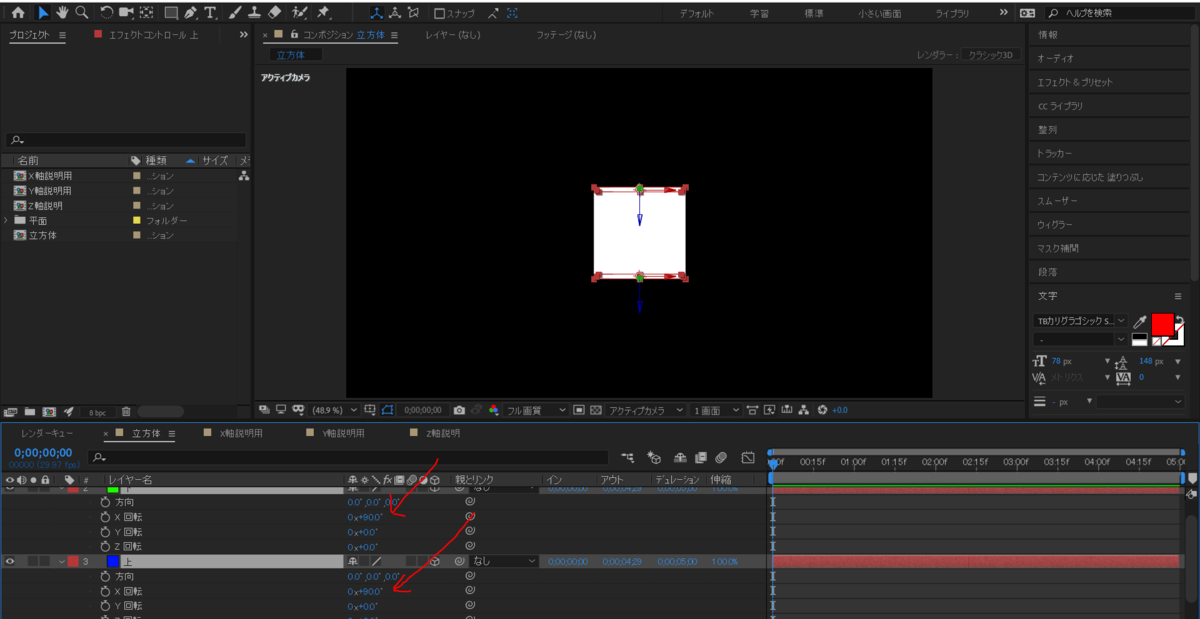1200x619 pixels.
Task: Click the snapshot camera icon below viewer
Action: [x=459, y=410]
